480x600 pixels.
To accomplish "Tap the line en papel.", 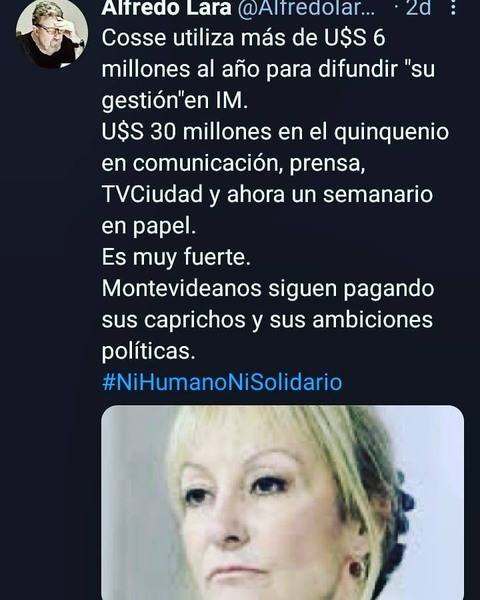I will [149, 227].
